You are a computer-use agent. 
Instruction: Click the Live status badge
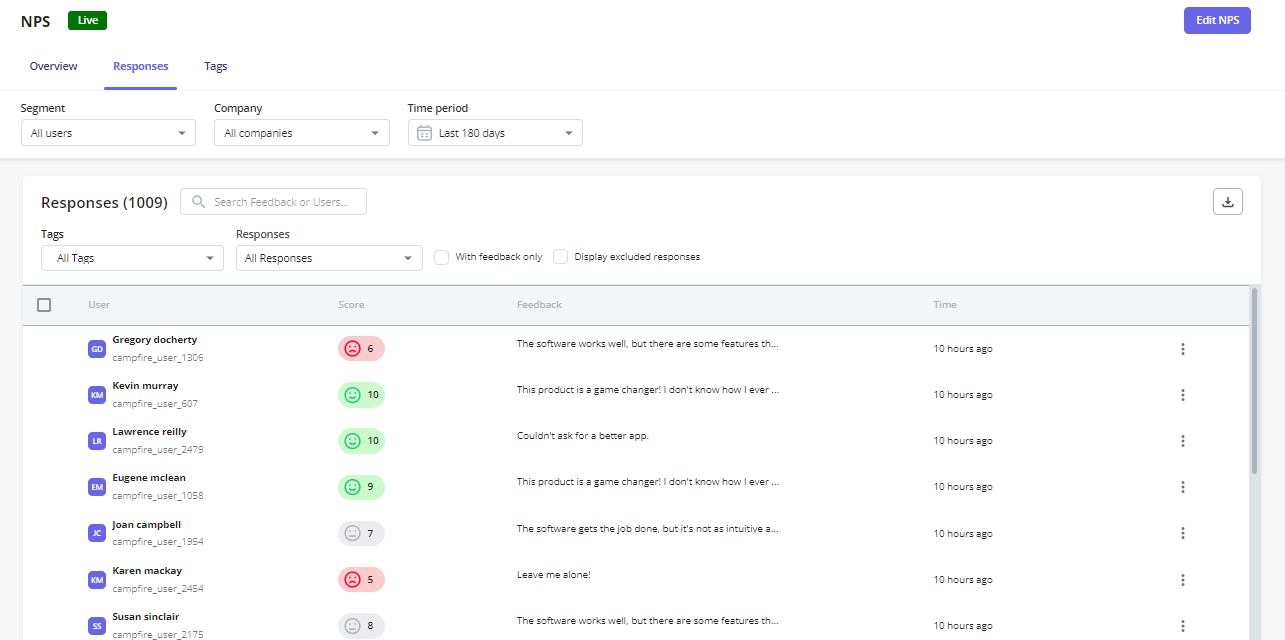pos(87,20)
